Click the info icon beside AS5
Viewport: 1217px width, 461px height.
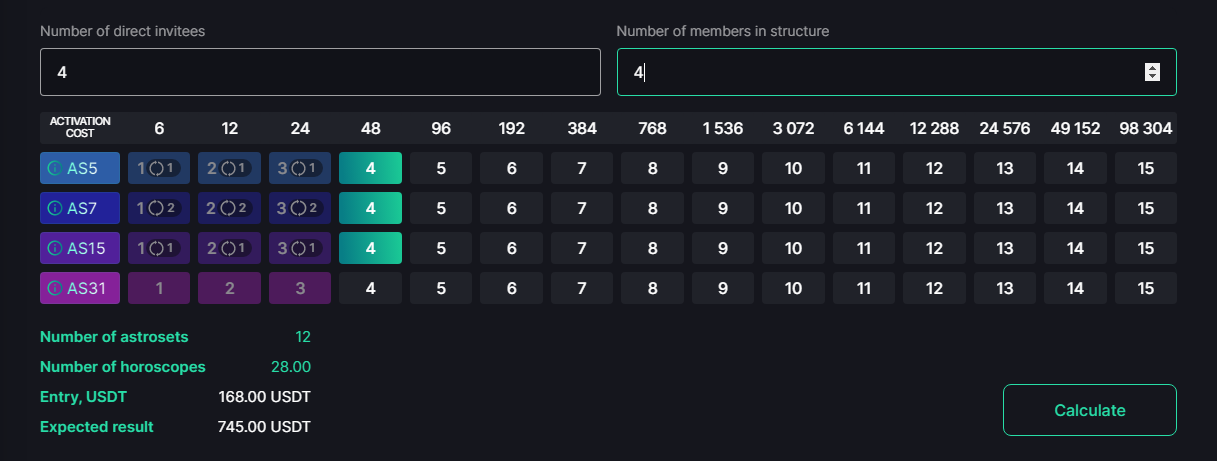54,168
